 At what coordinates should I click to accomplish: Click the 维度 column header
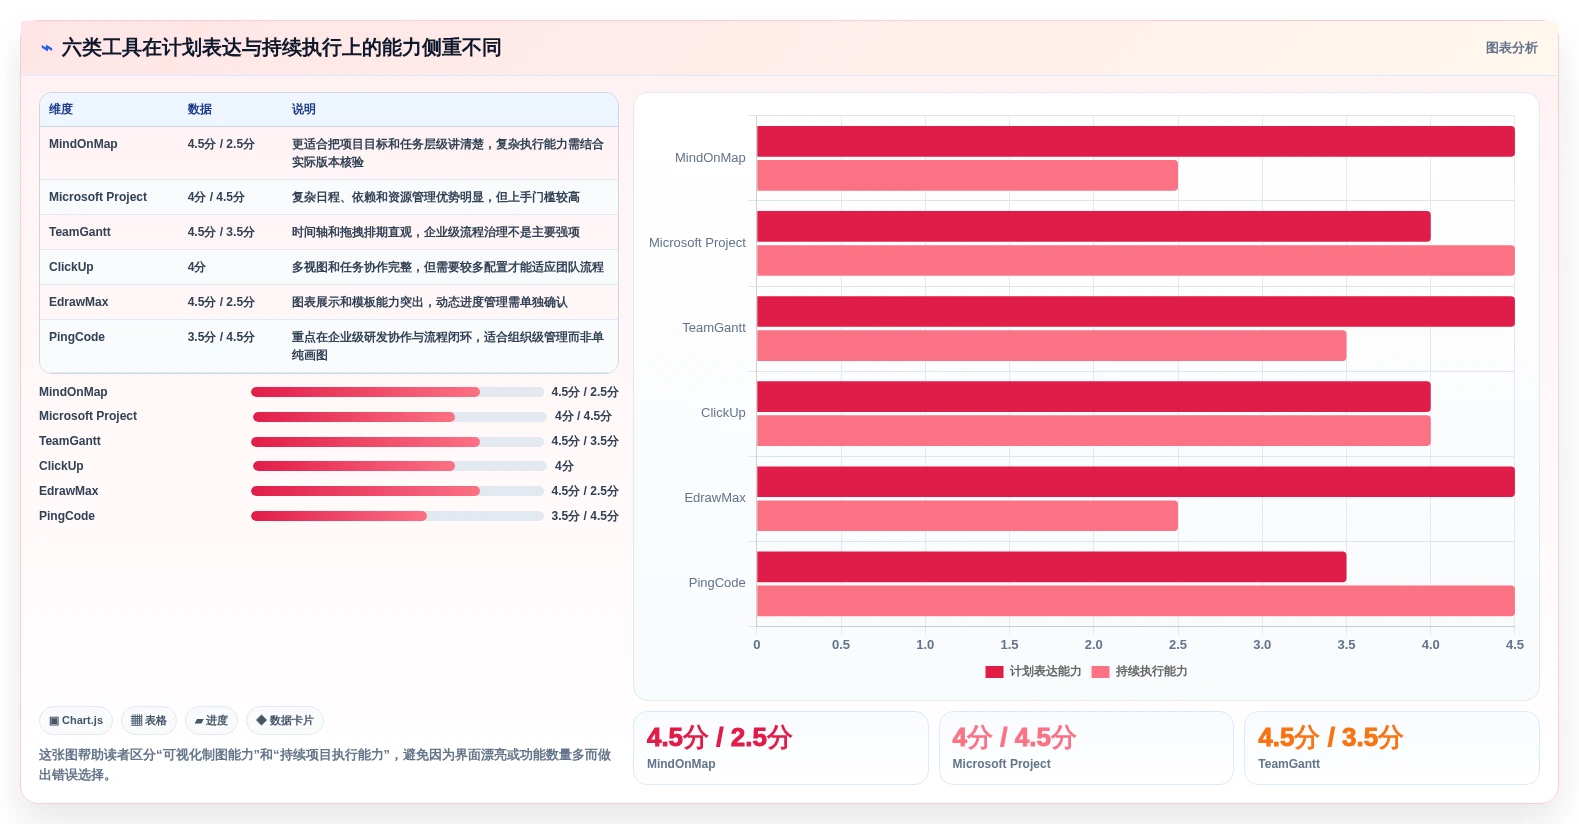[61, 109]
